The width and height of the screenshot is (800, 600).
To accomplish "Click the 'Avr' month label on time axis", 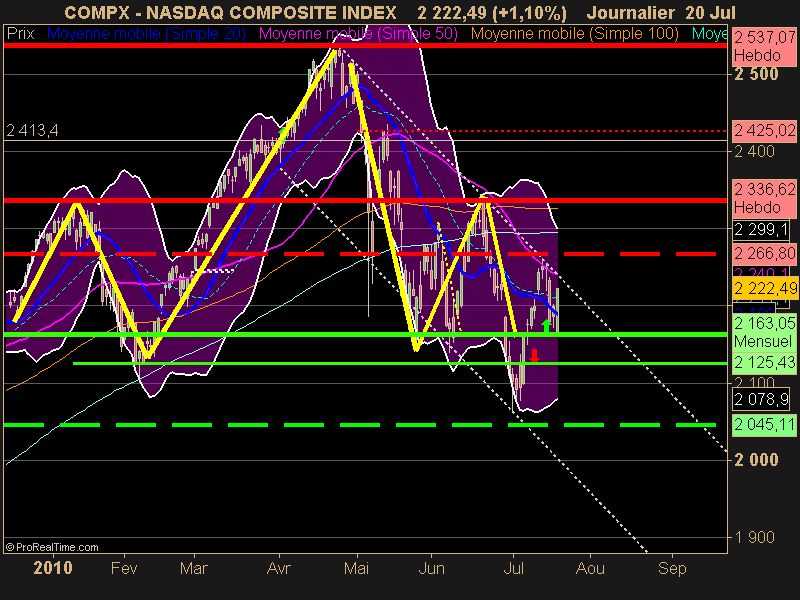I will [279, 568].
